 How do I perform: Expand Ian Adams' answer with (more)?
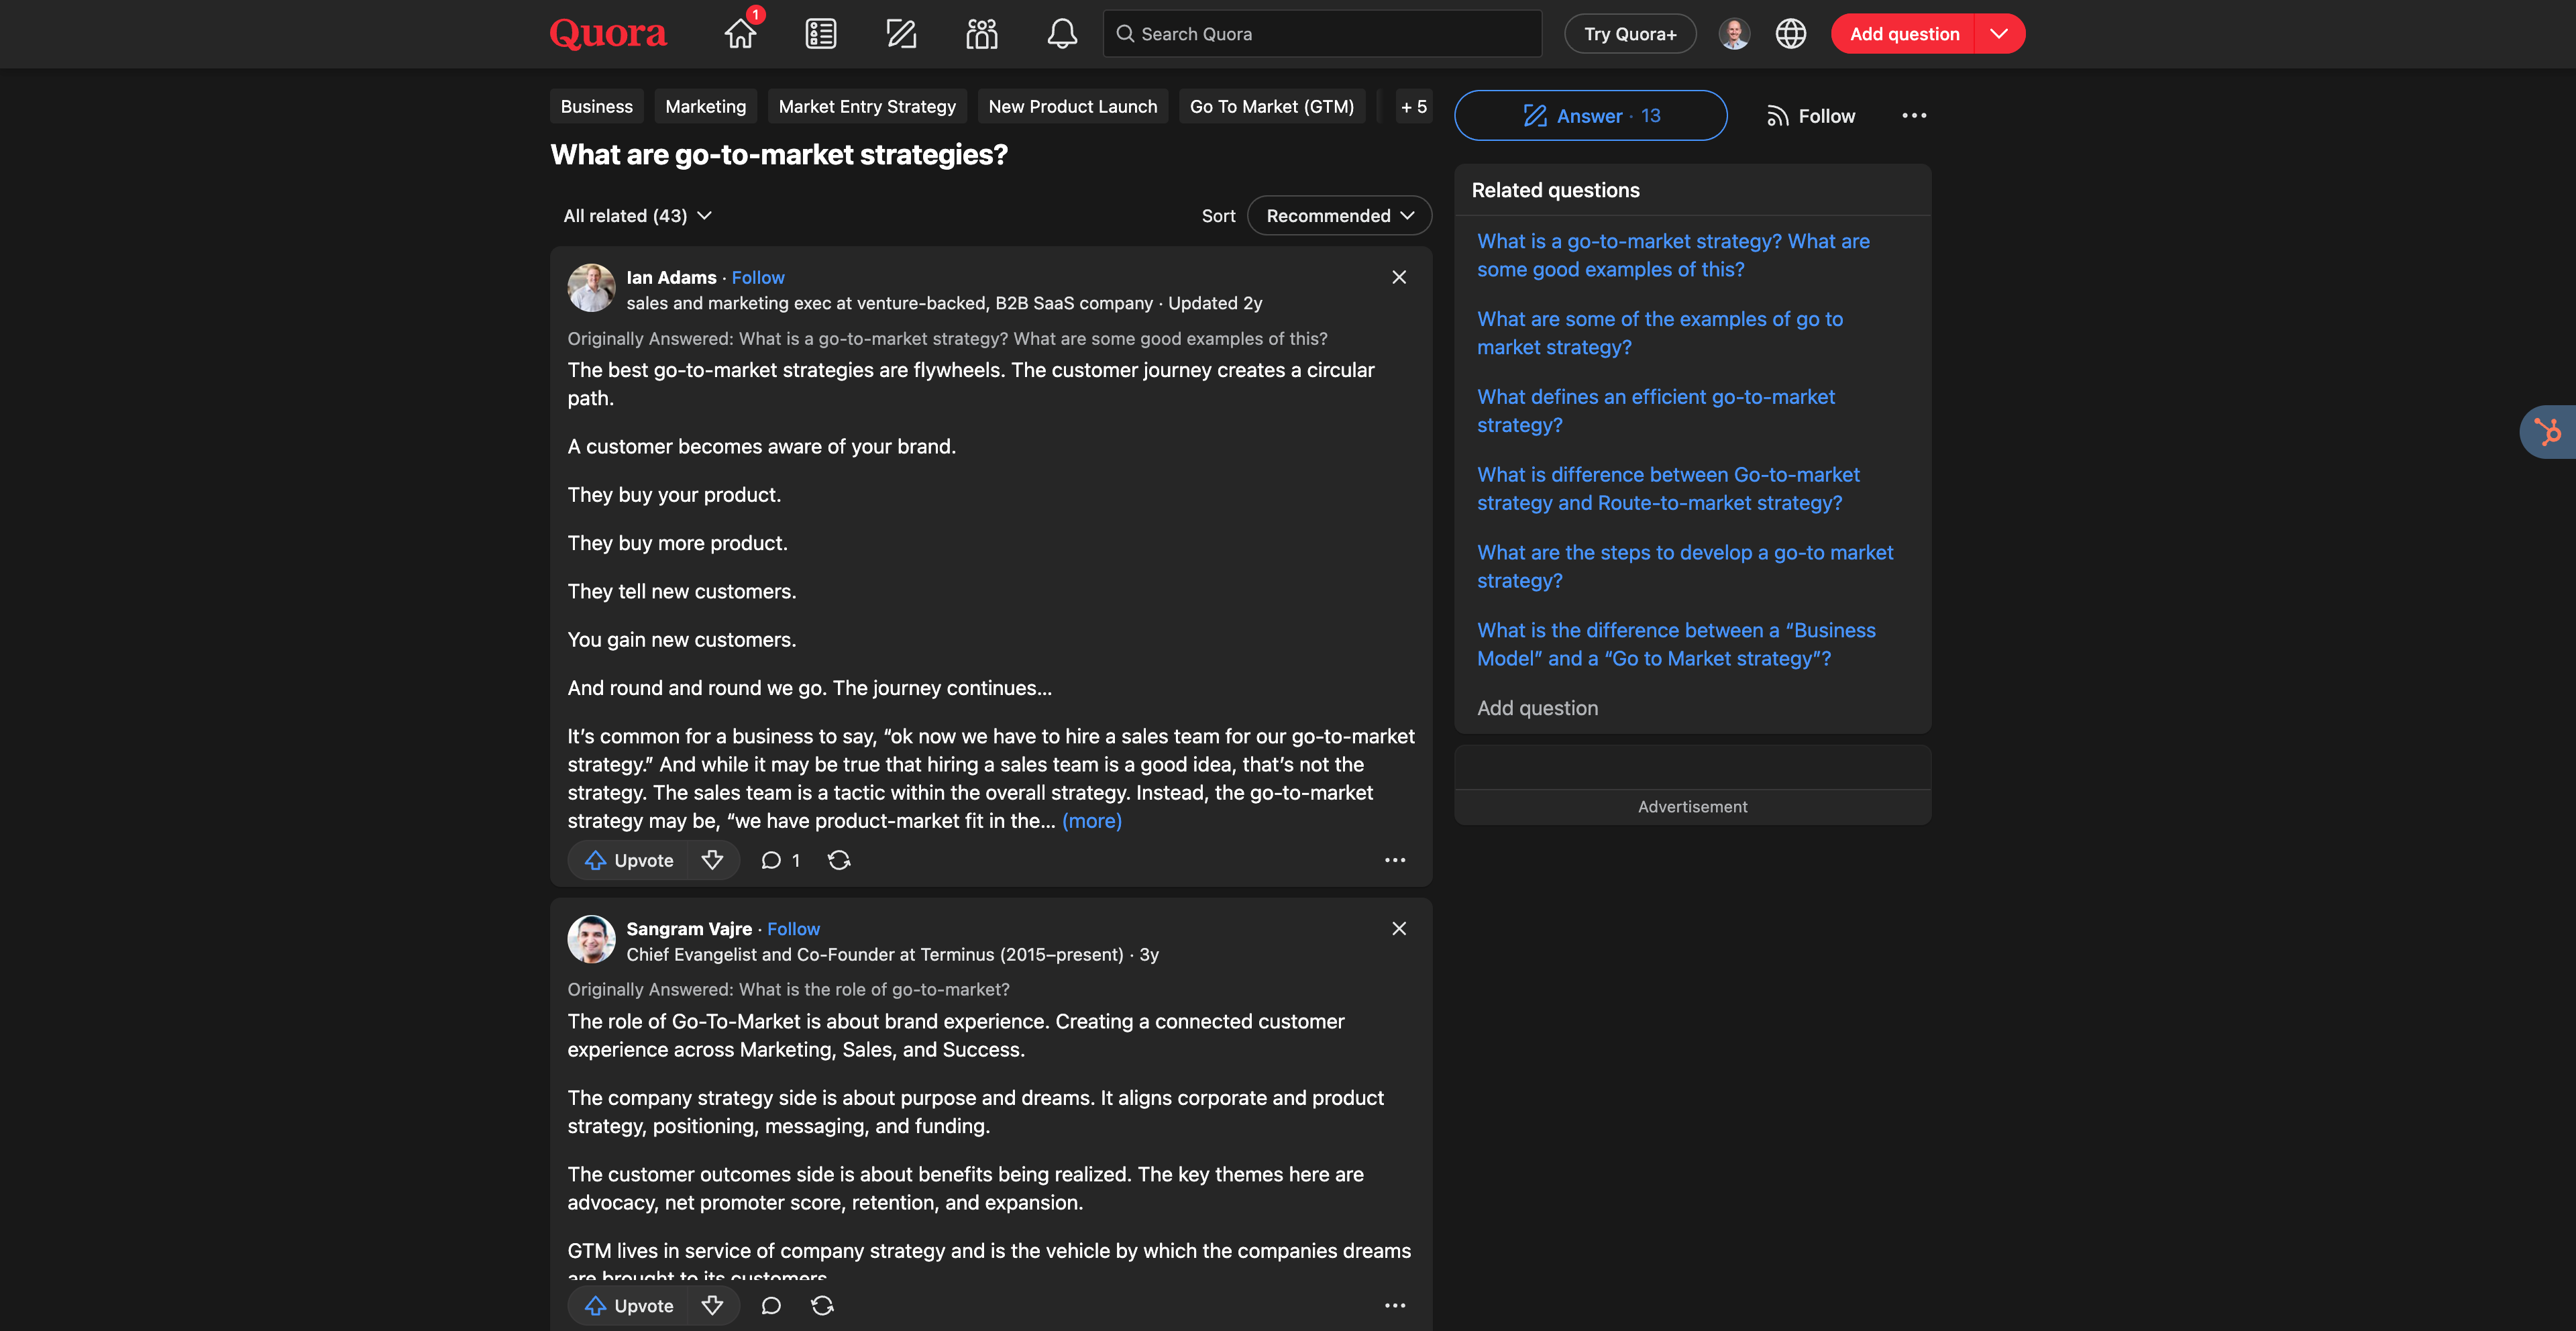pos(1091,821)
